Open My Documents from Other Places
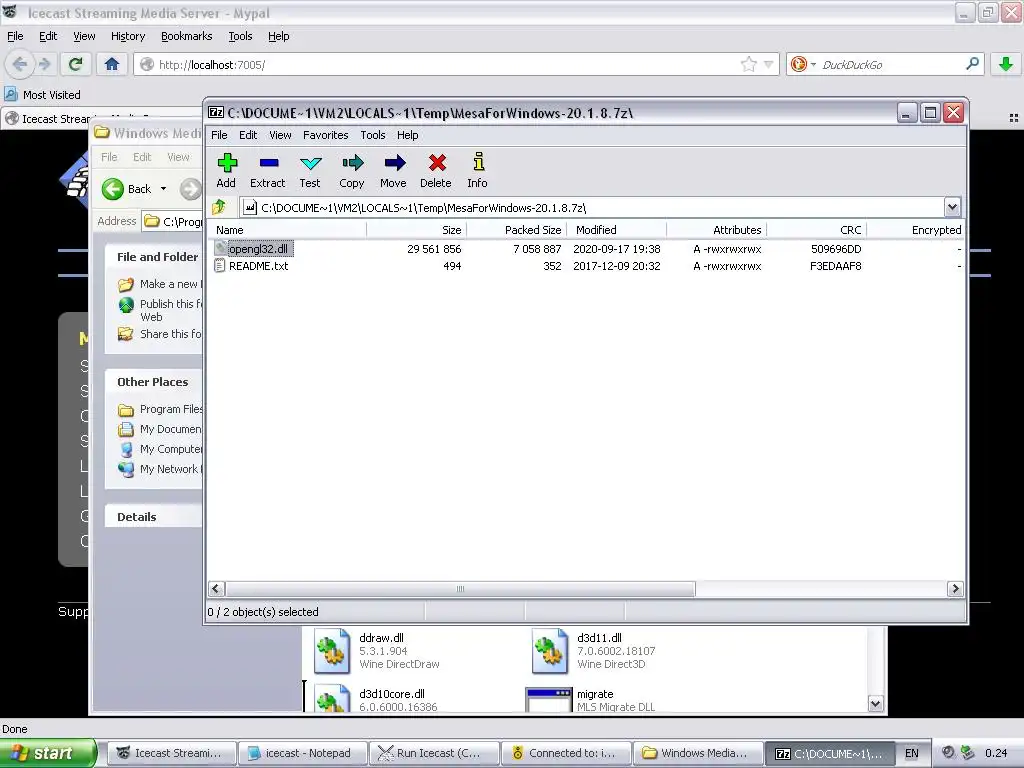The image size is (1024, 768). pos(161,429)
